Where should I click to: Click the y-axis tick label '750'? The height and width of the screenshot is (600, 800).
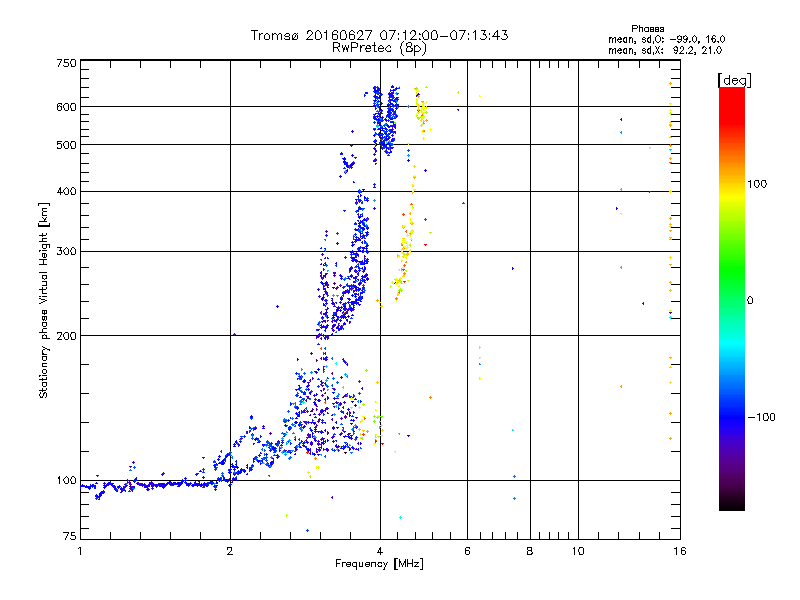(x=66, y=63)
